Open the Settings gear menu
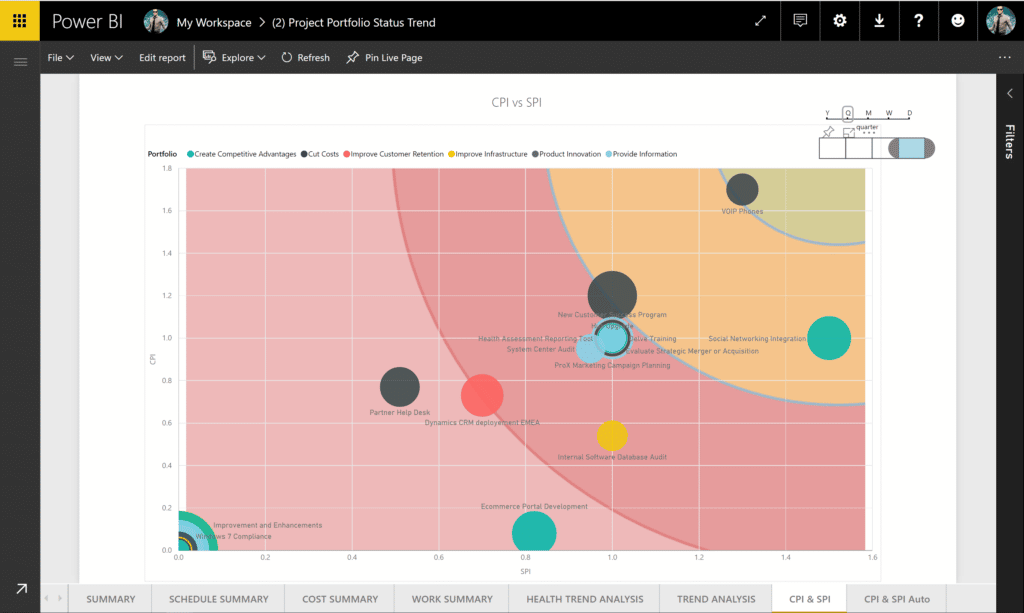This screenshot has height=613, width=1024. pyautogui.click(x=840, y=21)
